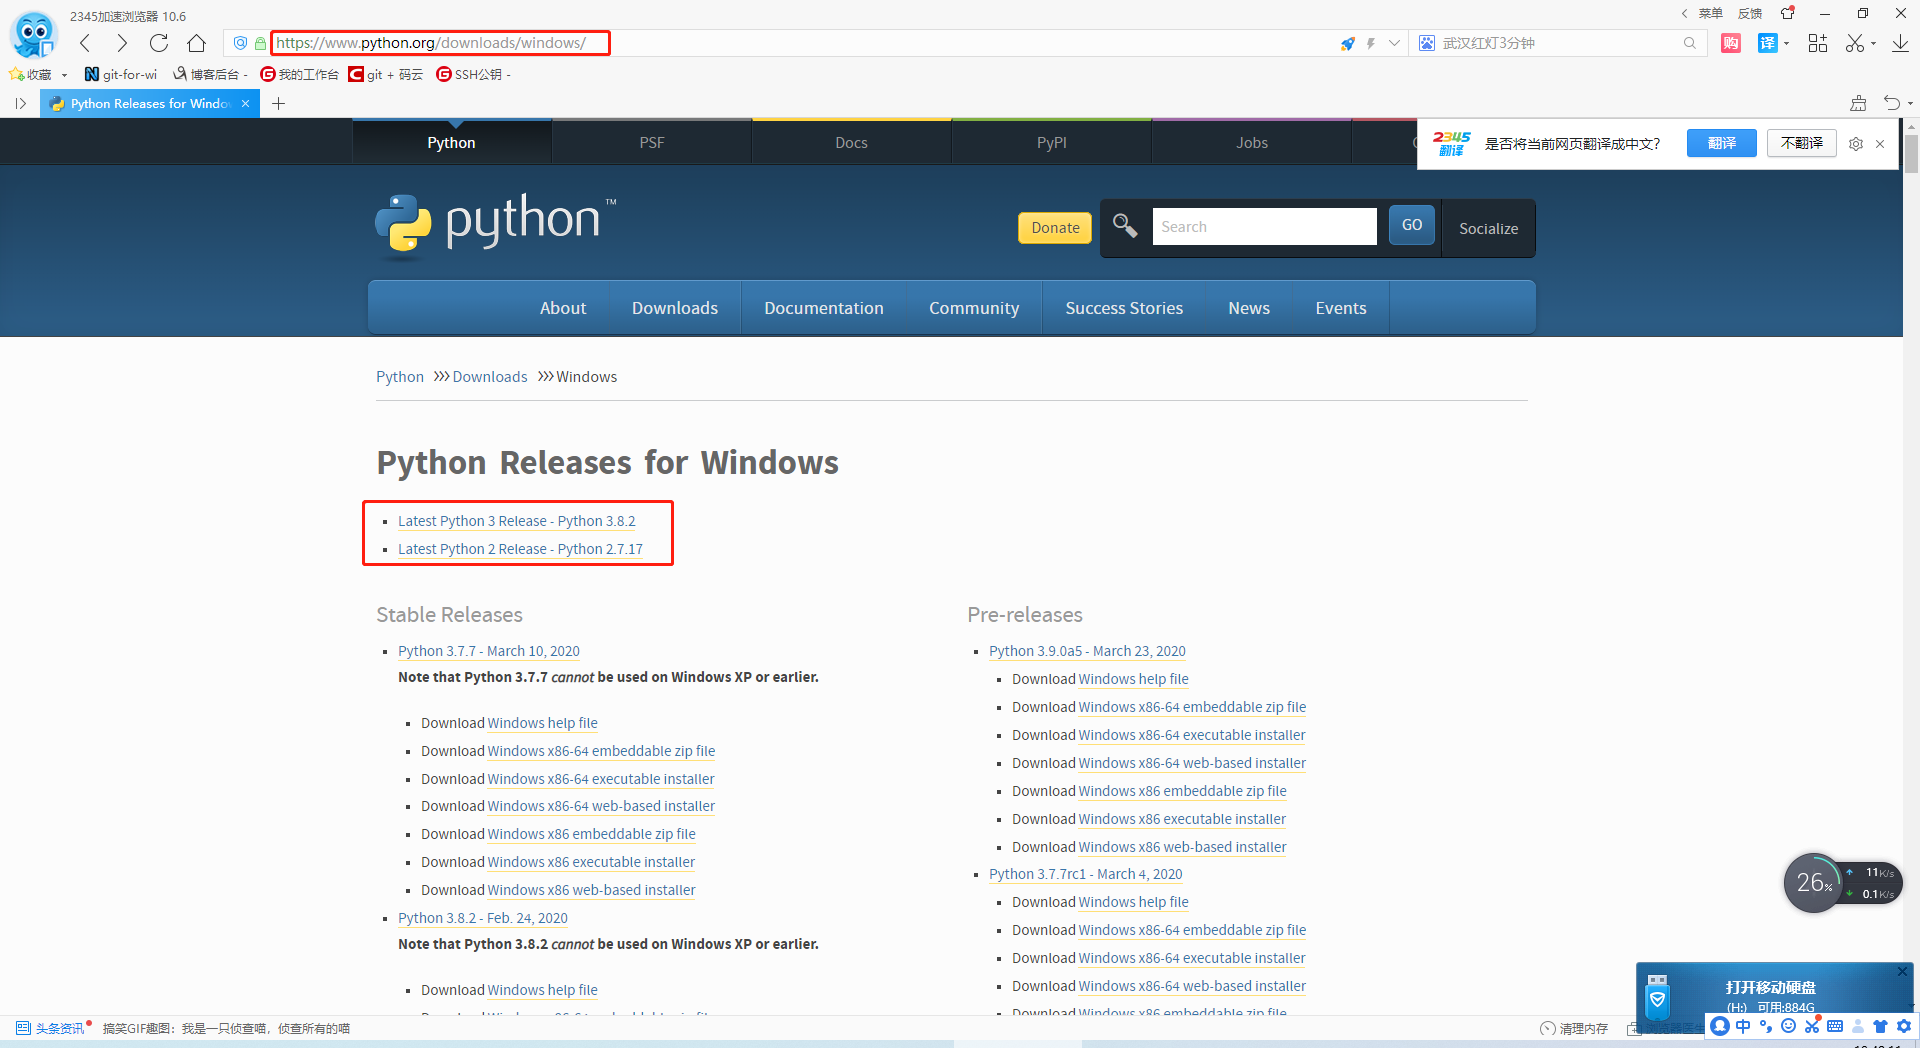
Task: Go back with the browser back arrow
Action: pyautogui.click(x=86, y=43)
